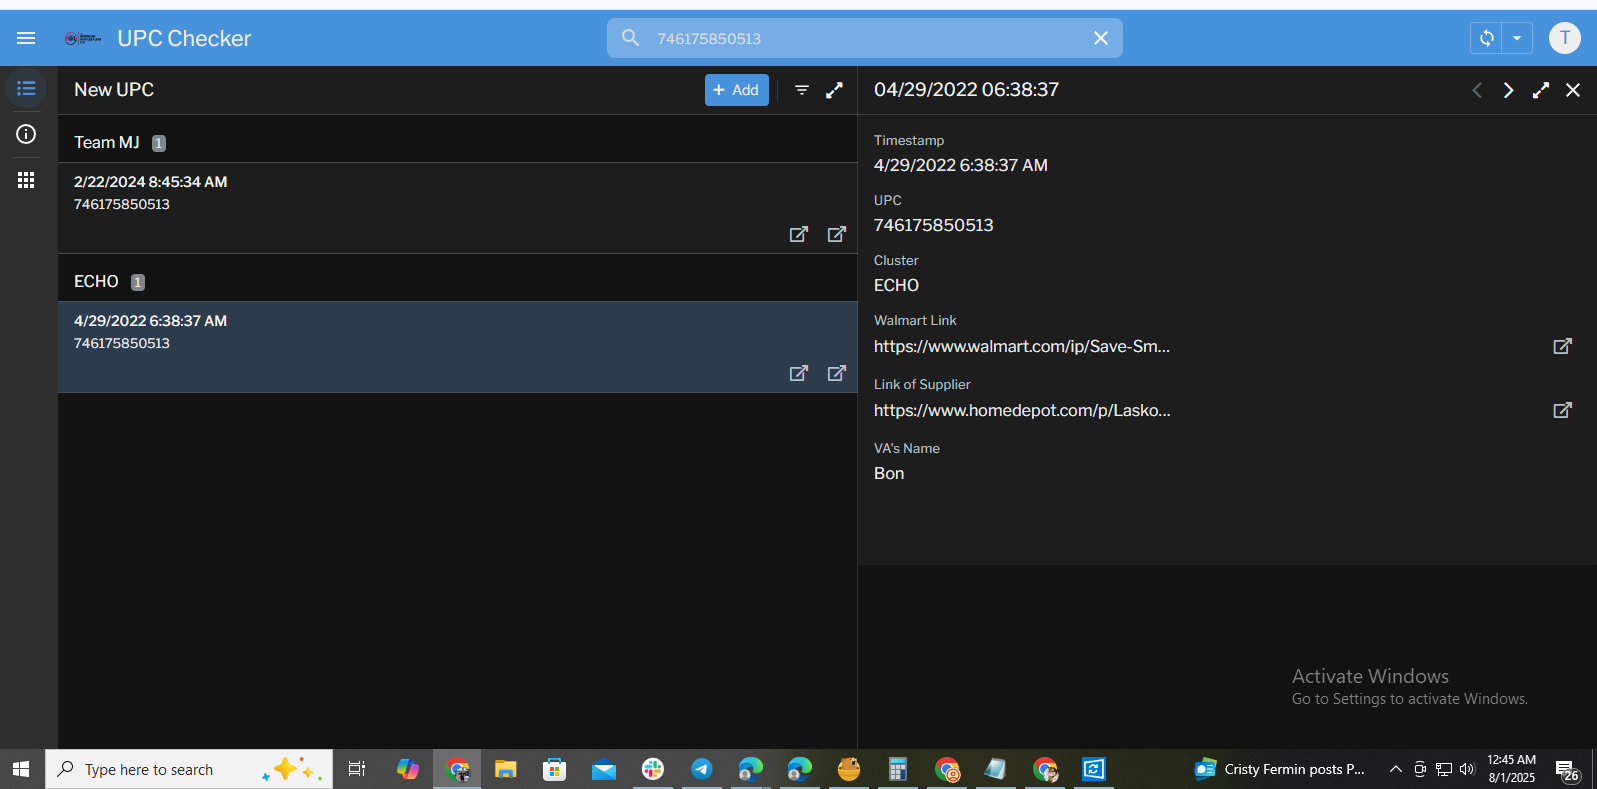Image resolution: width=1597 pixels, height=789 pixels.
Task: Open the user account avatar T
Action: 1564,38
